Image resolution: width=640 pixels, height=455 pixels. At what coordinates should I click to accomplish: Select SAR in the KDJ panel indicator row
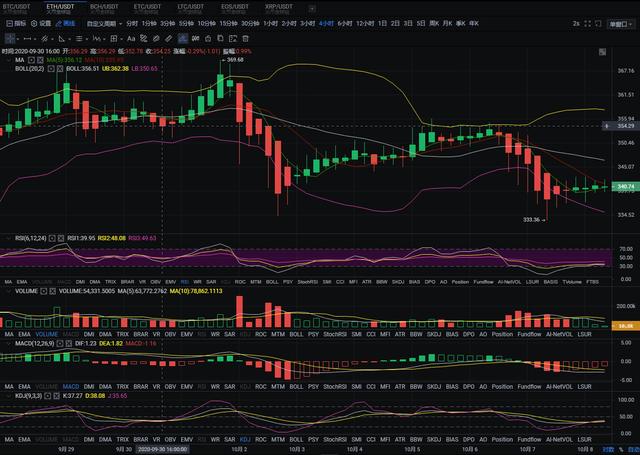(x=230, y=439)
